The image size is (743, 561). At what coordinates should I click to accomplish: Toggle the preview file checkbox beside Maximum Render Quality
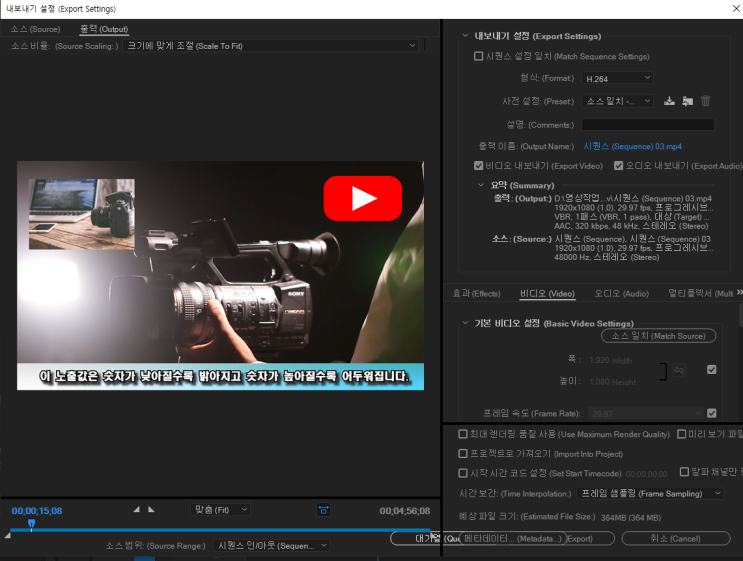[681, 434]
